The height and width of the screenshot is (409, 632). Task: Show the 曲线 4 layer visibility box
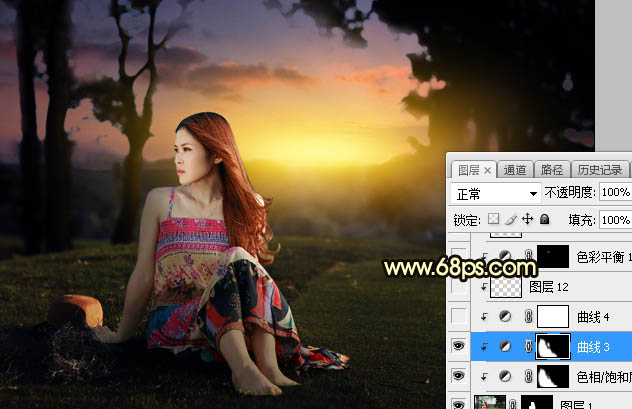coord(458,316)
